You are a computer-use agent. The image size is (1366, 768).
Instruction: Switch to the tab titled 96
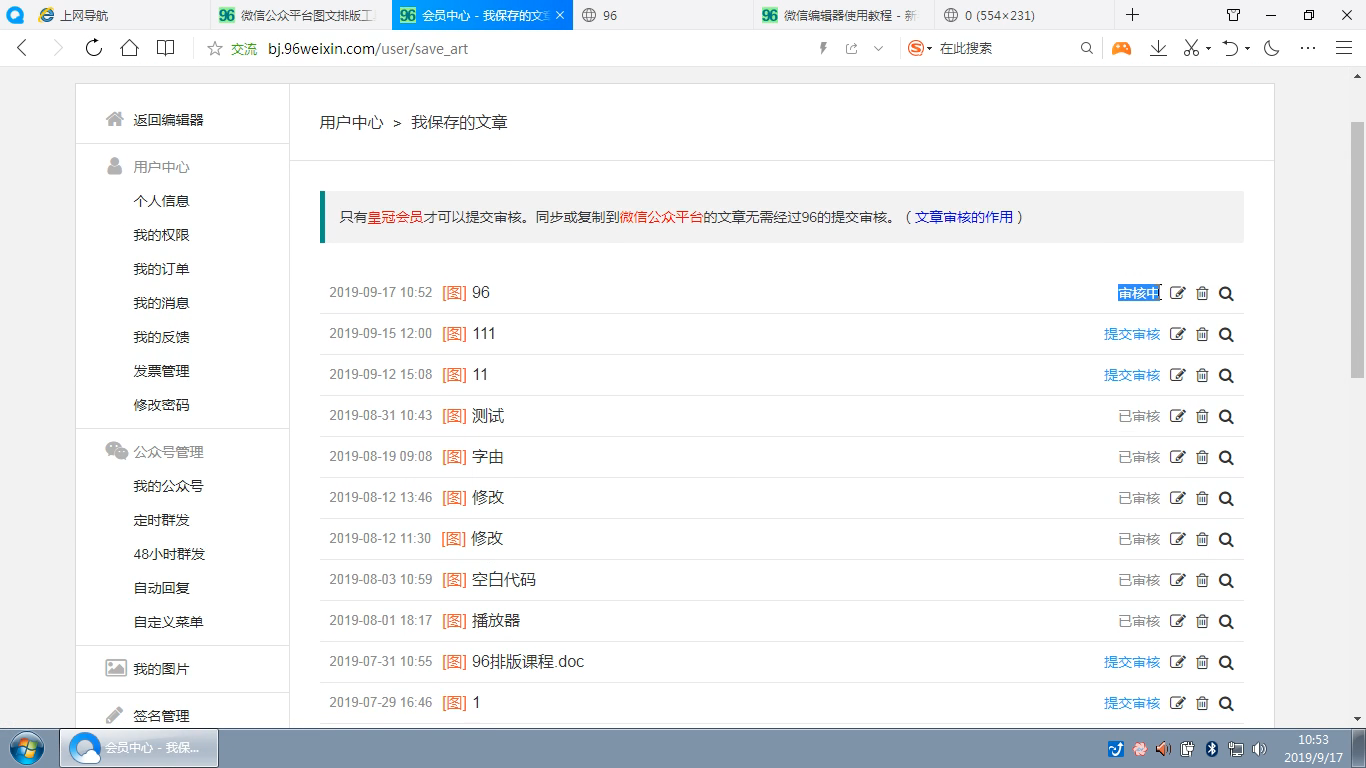pyautogui.click(x=662, y=15)
